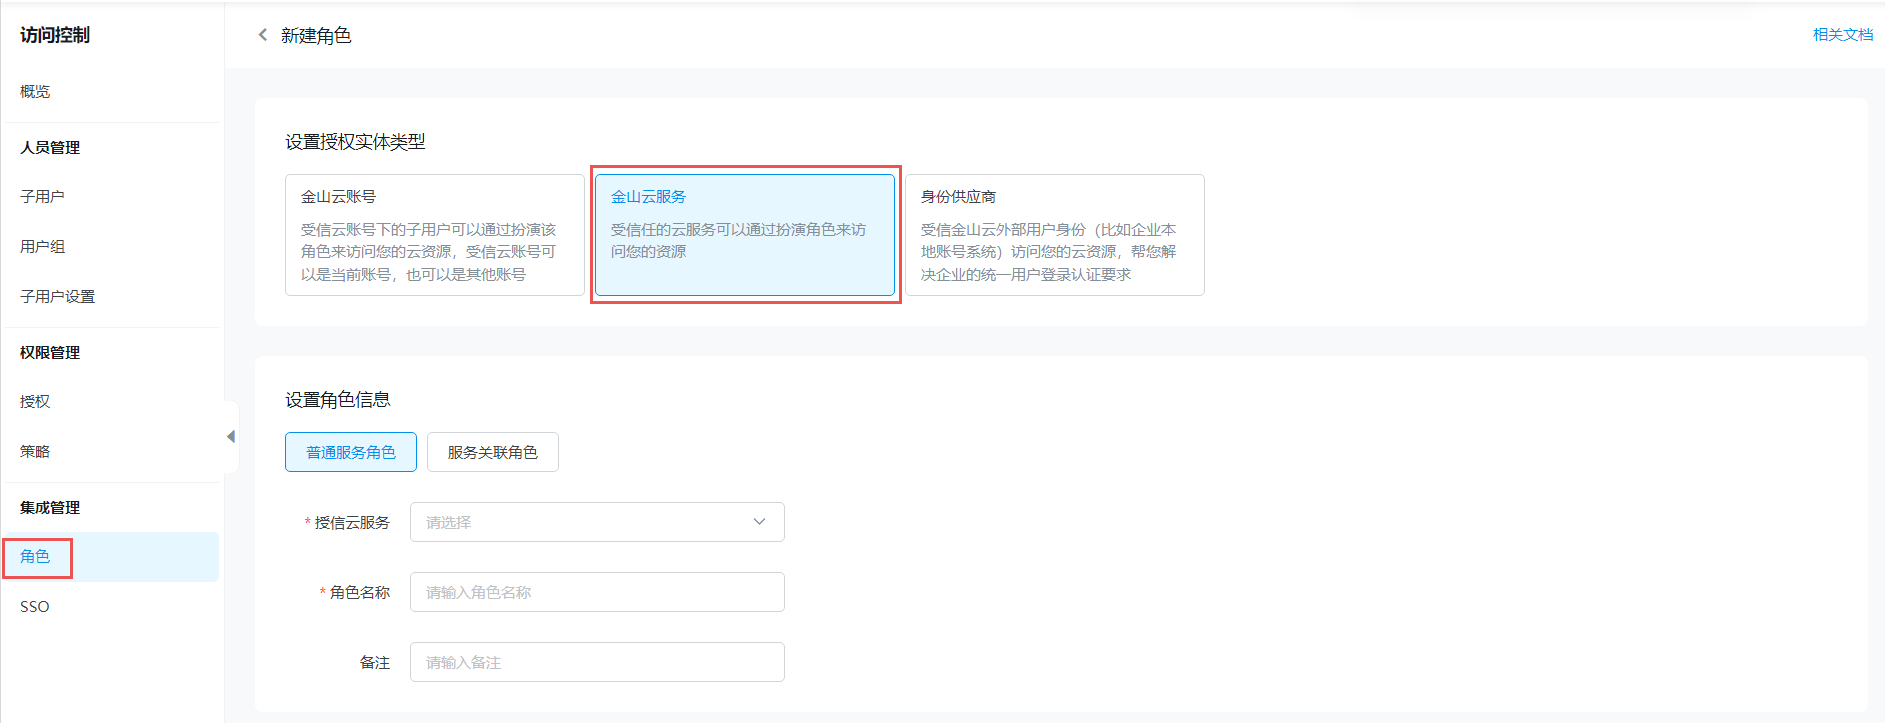Select the 金山云服务 entity type card
This screenshot has height=723, width=1885.
click(x=745, y=235)
